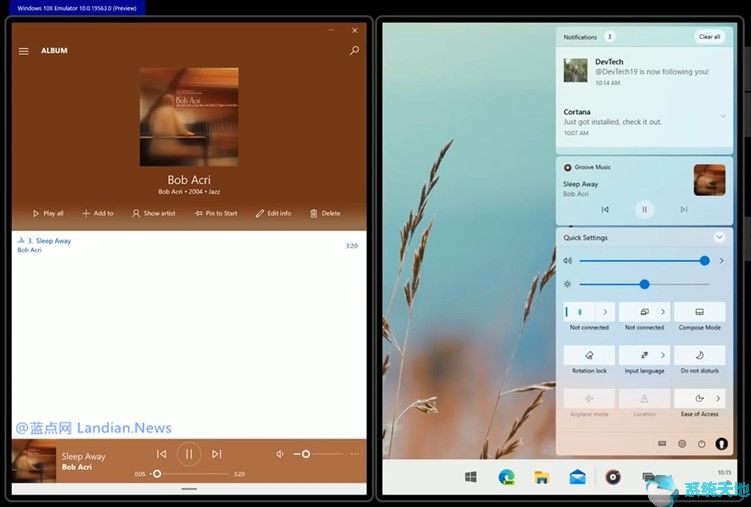This screenshot has height=507, width=751.
Task: Expand project display options arrow
Action: pos(663,312)
